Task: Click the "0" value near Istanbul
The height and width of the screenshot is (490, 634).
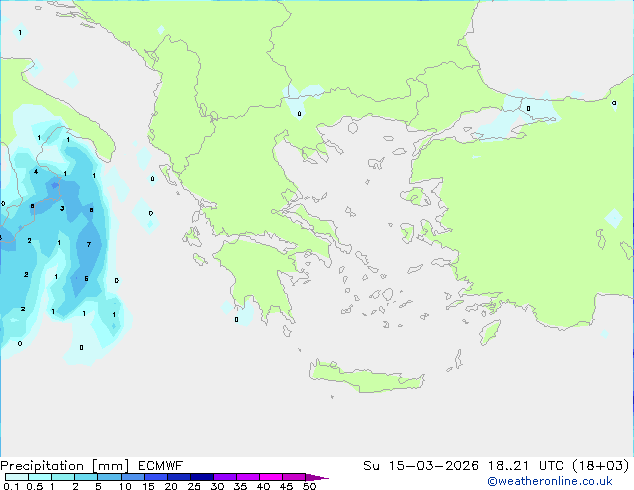Action: [x=528, y=108]
